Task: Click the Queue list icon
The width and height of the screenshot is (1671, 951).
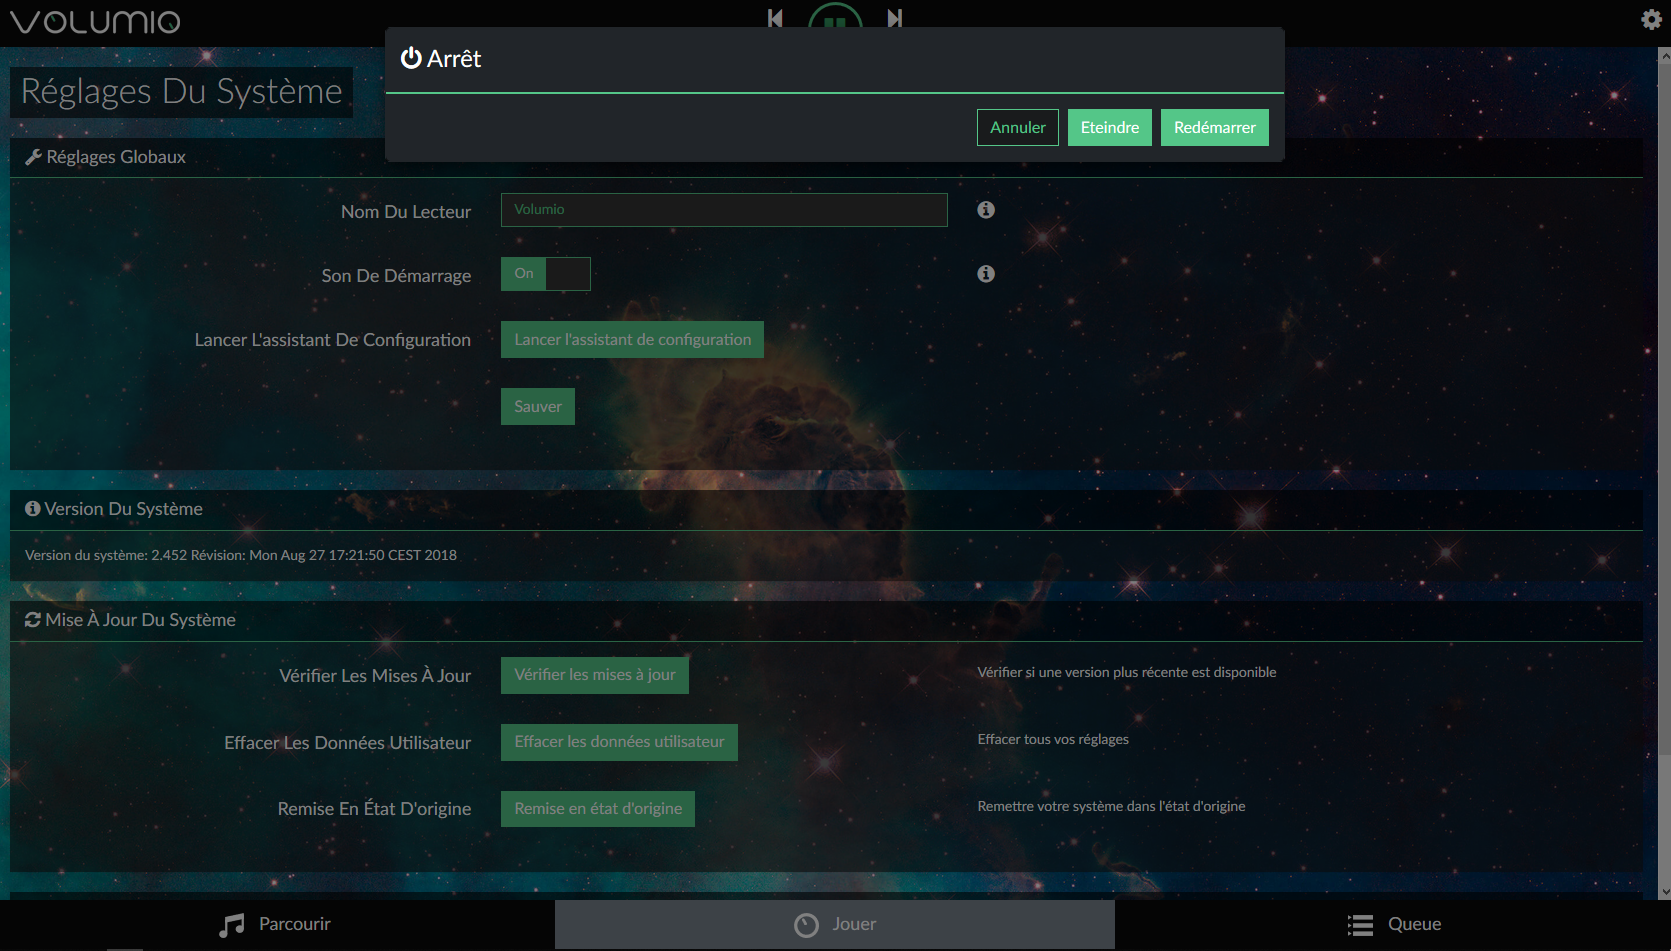Action: click(x=1360, y=925)
